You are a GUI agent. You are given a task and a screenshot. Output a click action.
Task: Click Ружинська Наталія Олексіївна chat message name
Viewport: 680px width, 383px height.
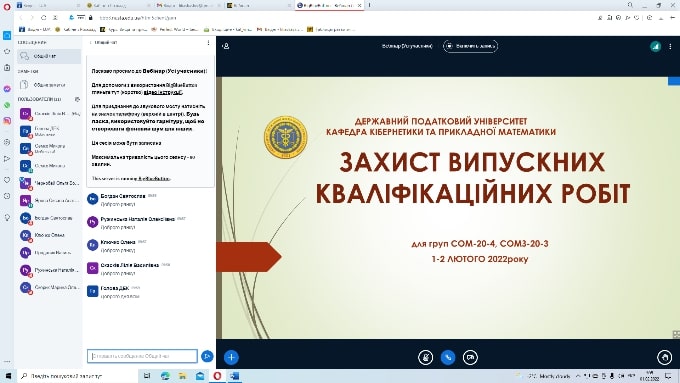[137, 219]
